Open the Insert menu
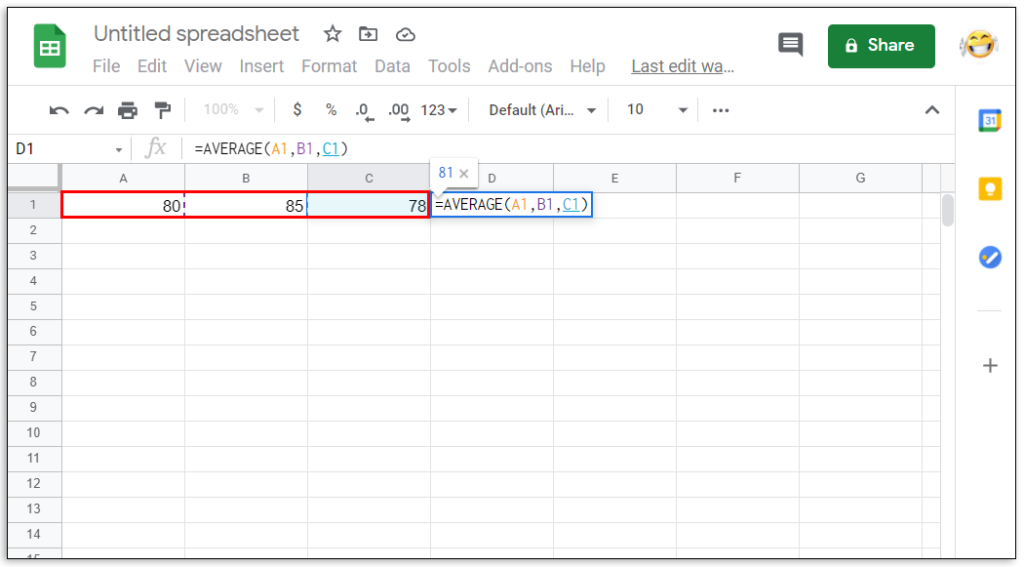Screen dimensions: 1024x567 [x=261, y=67]
